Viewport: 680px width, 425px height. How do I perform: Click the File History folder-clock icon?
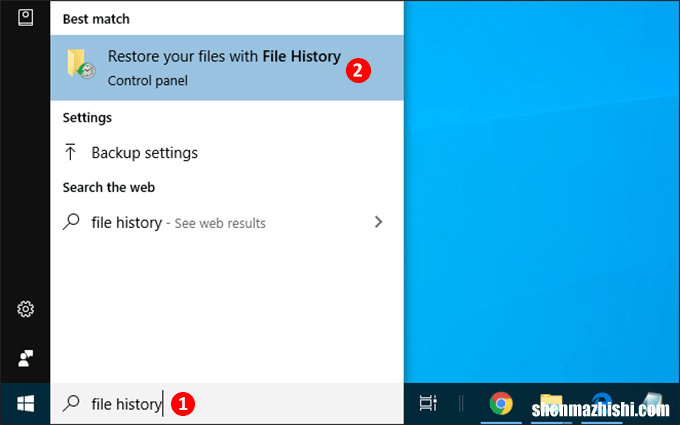click(80, 65)
